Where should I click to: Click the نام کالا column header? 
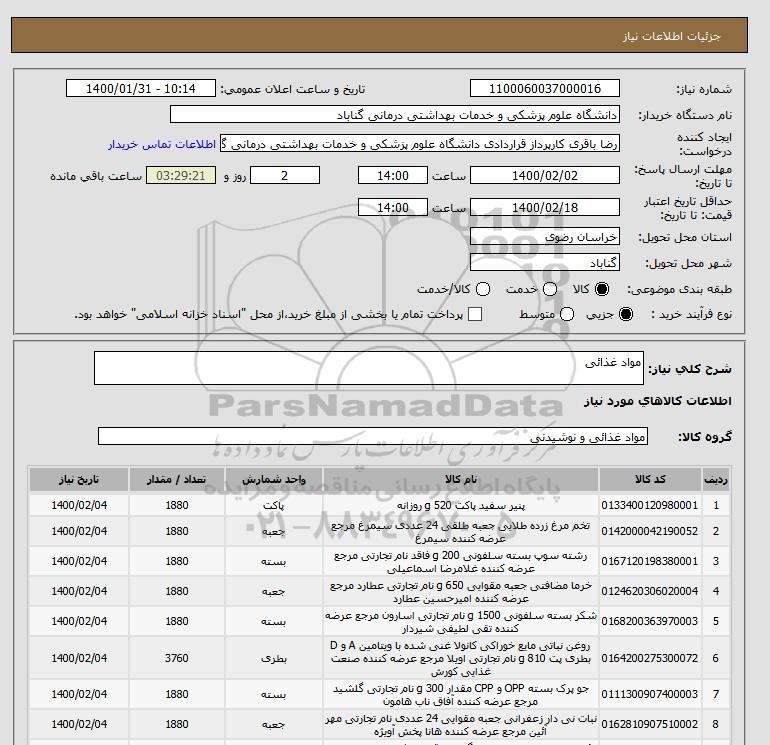click(x=461, y=479)
